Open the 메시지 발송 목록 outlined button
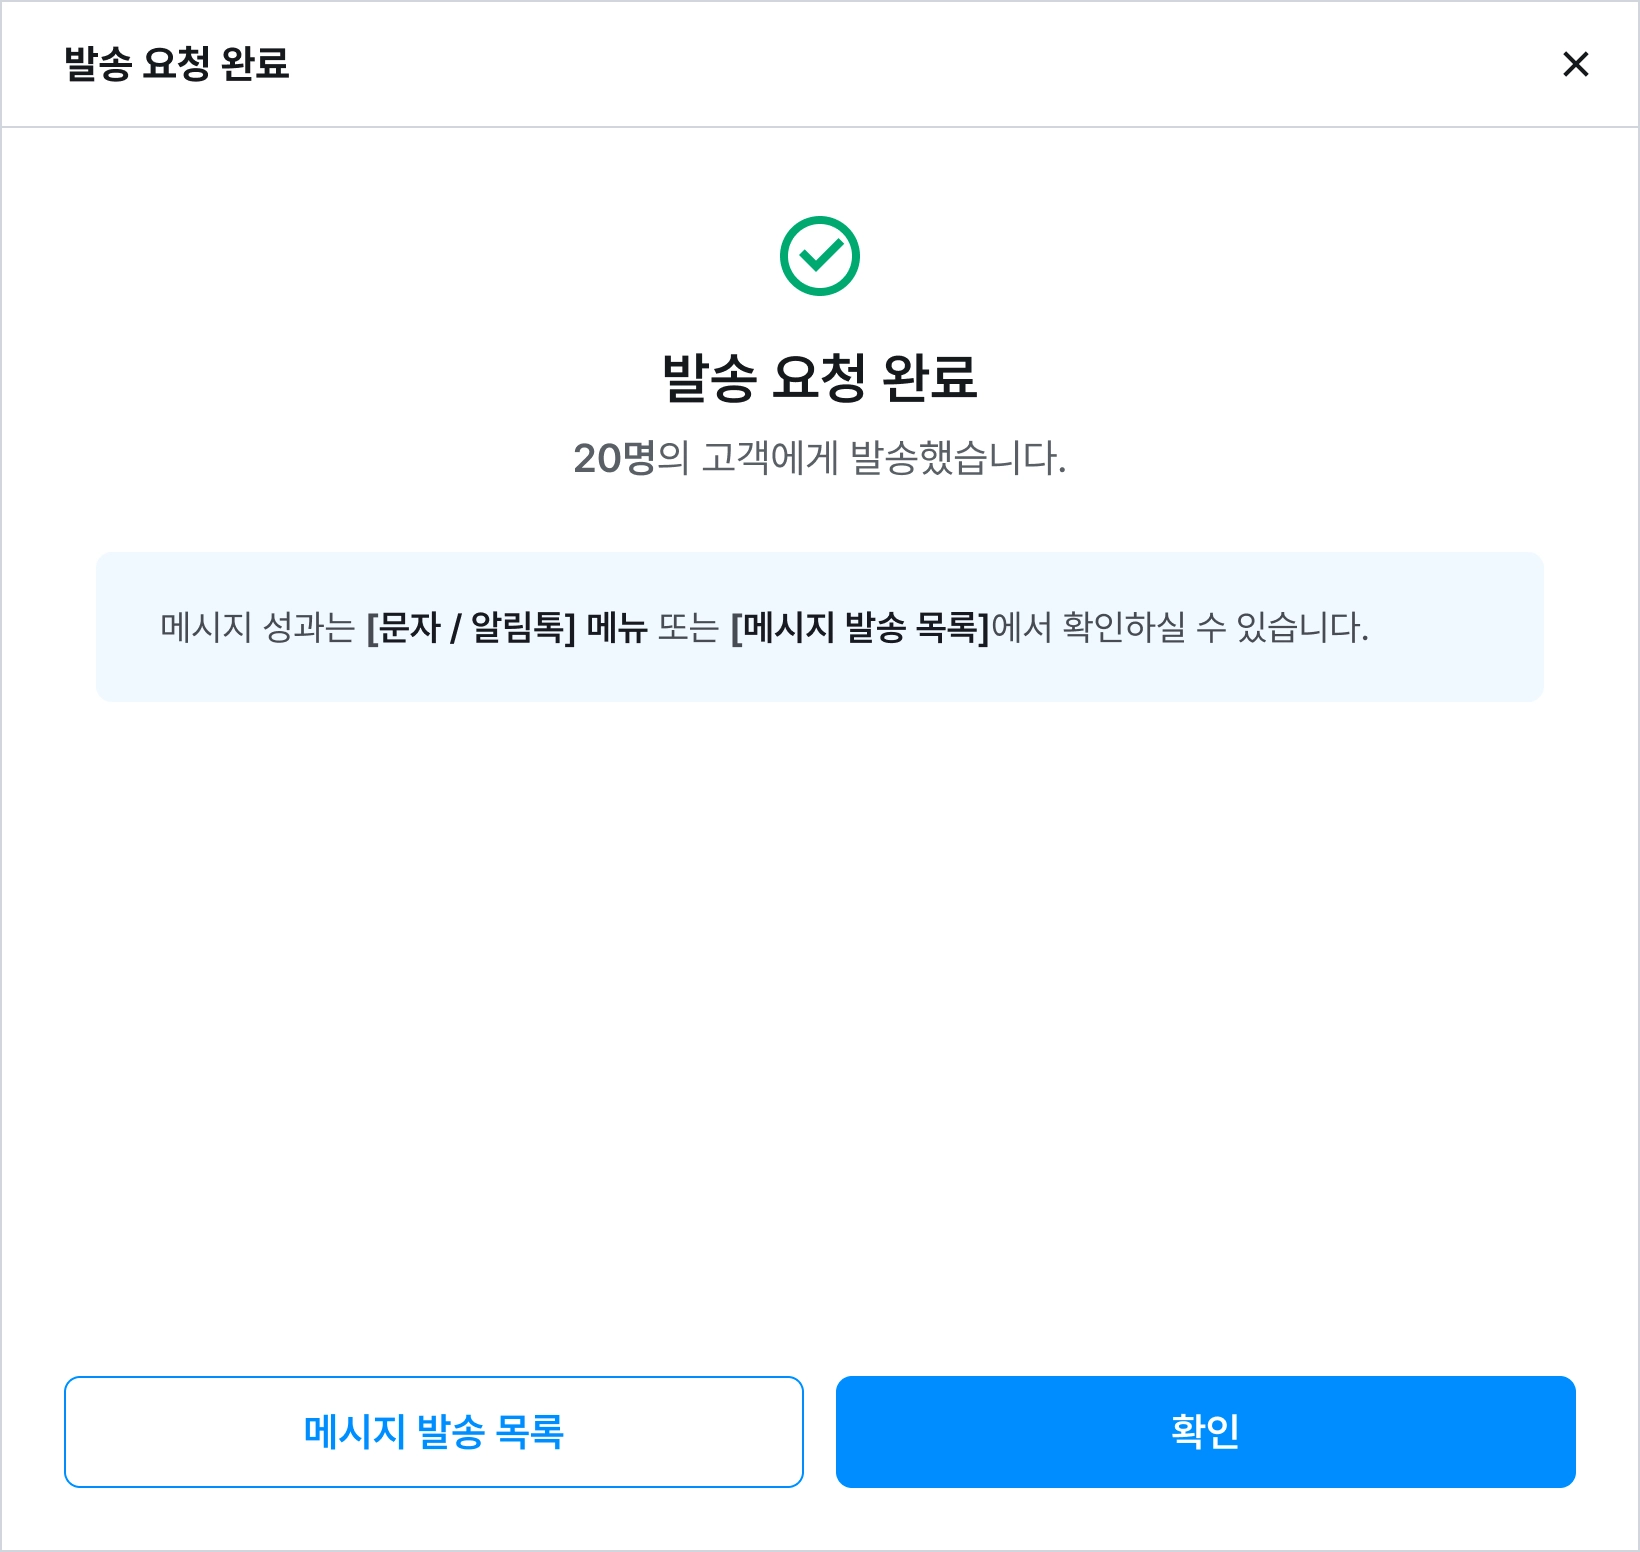1640x1552 pixels. [x=433, y=1431]
